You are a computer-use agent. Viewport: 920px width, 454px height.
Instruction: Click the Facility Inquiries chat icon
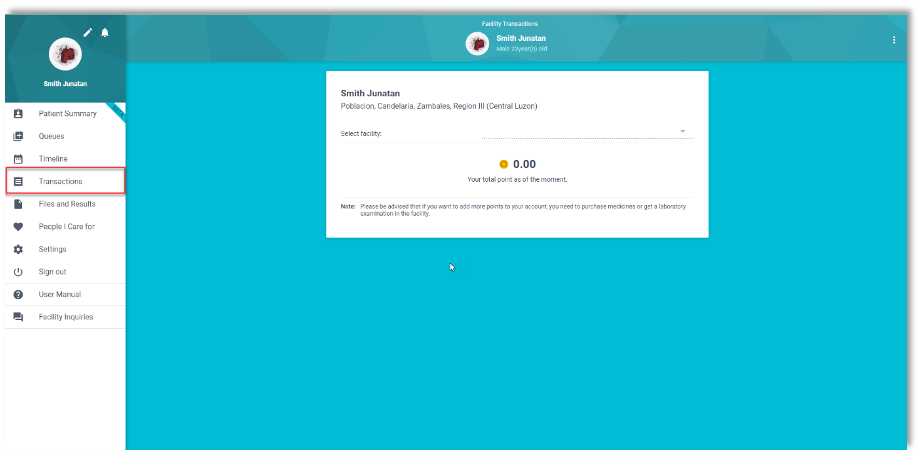tap(18, 317)
